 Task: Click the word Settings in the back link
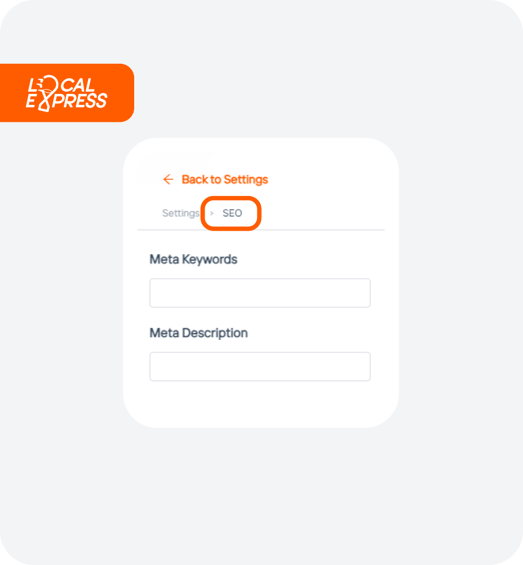[246, 180]
